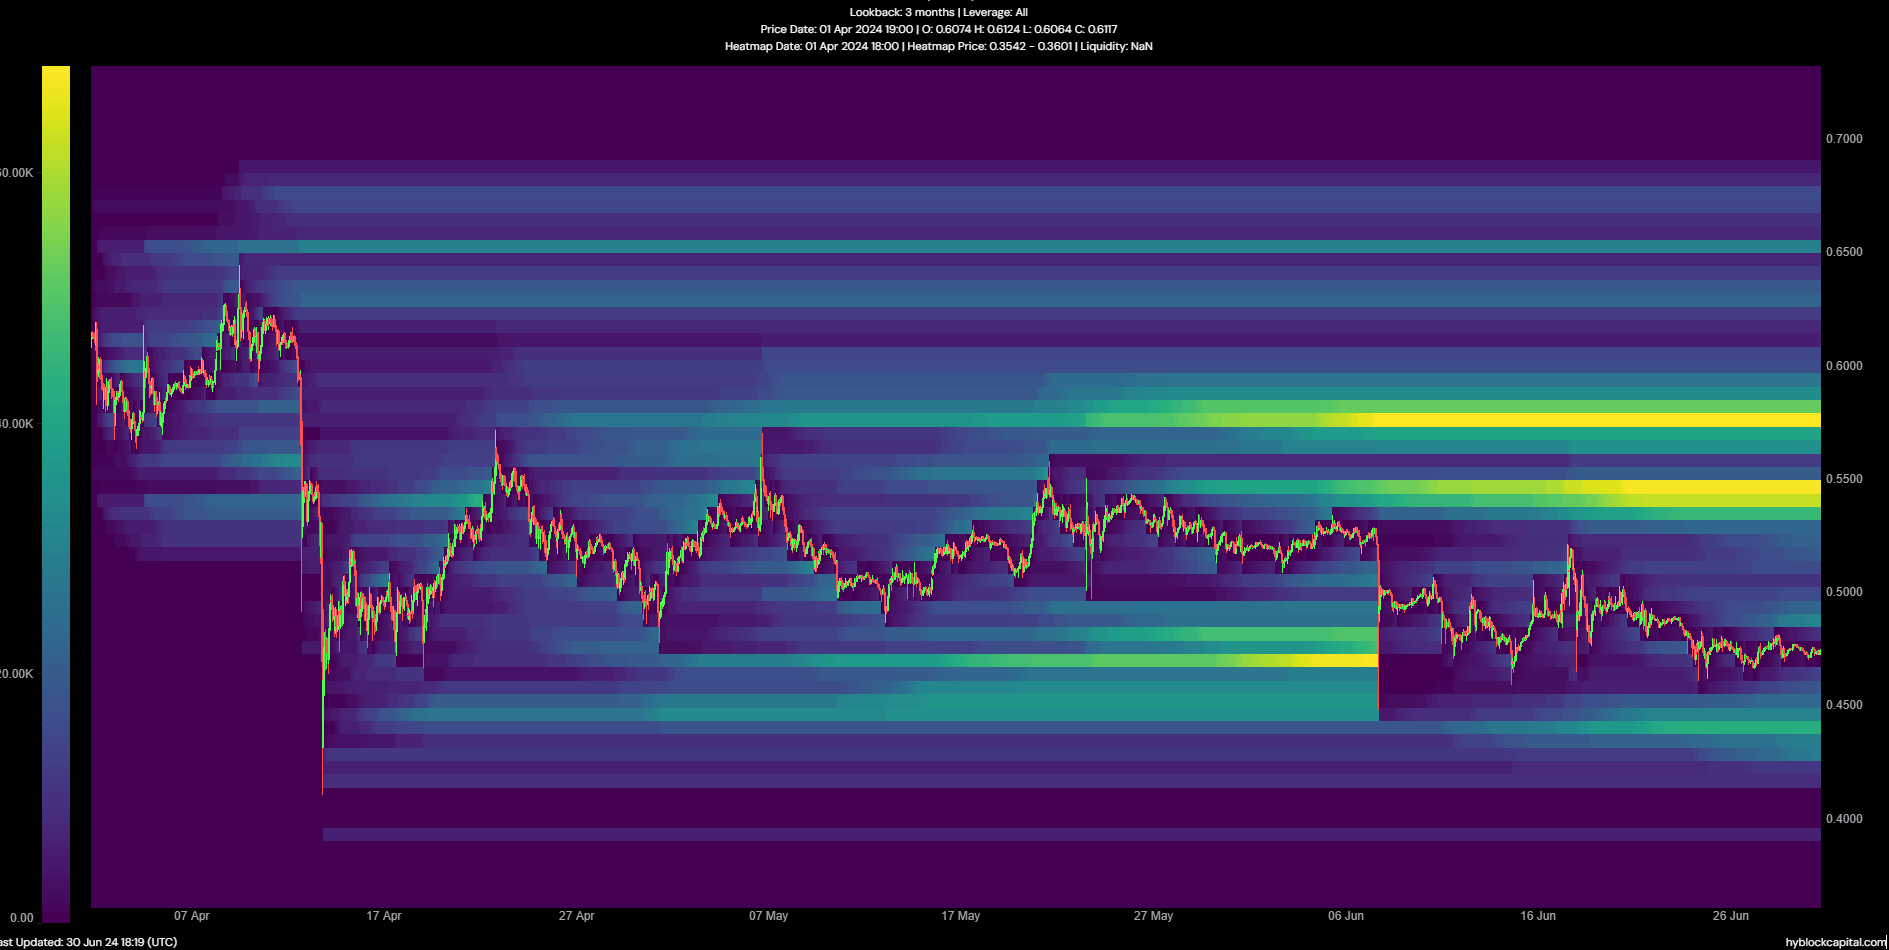Click the liquidity color scale bar
This screenshot has width=1889, height=950.
tap(56, 494)
